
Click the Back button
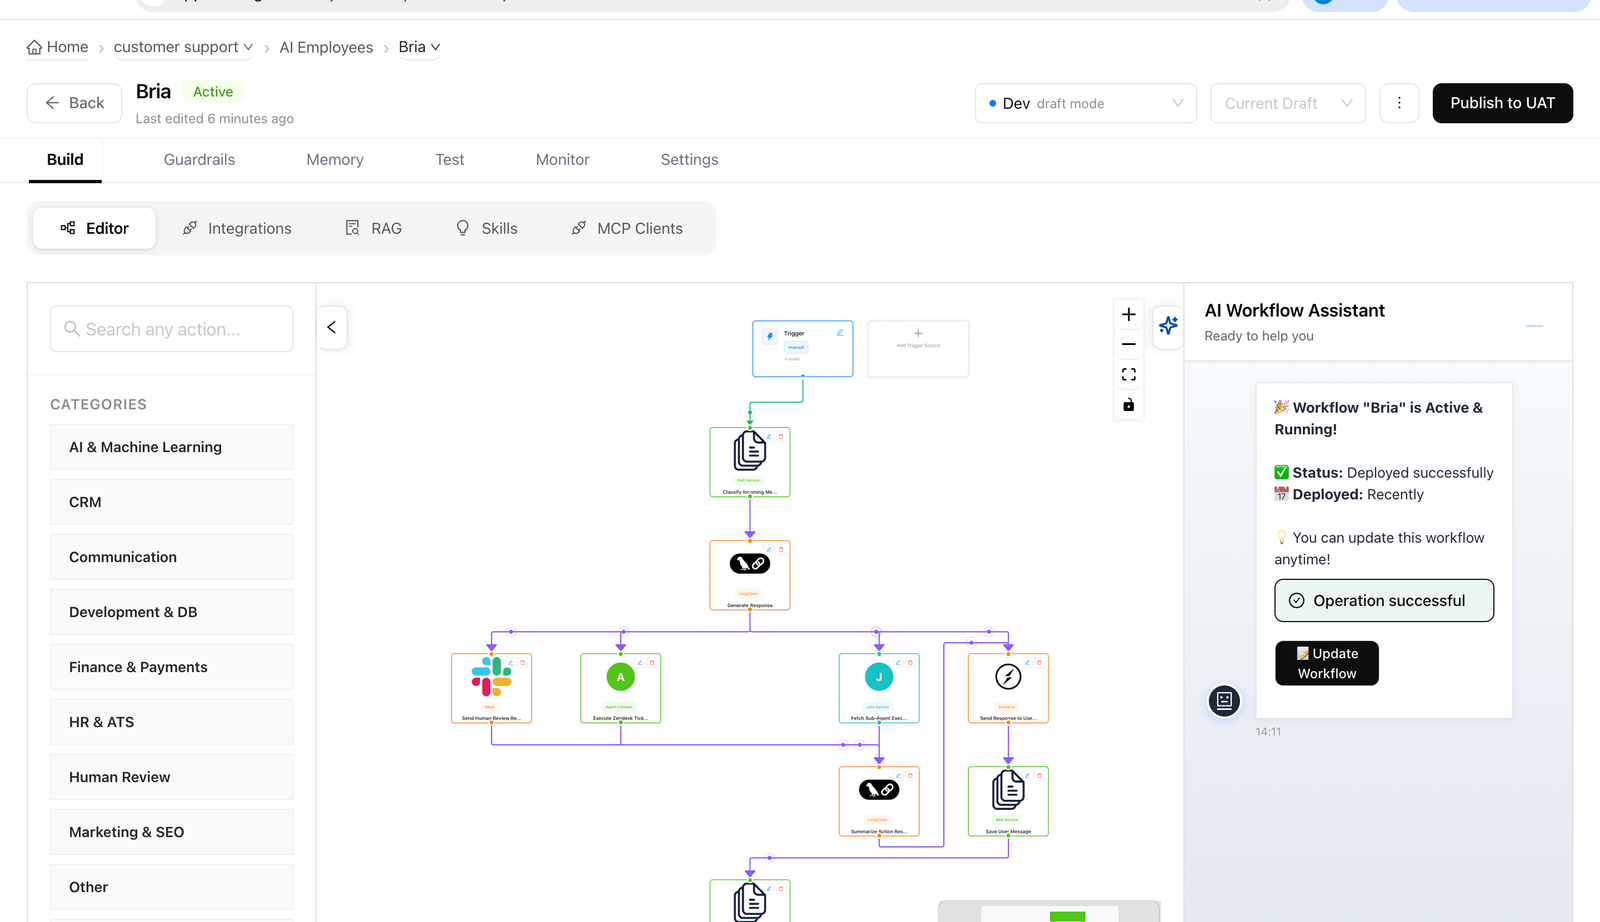74,103
